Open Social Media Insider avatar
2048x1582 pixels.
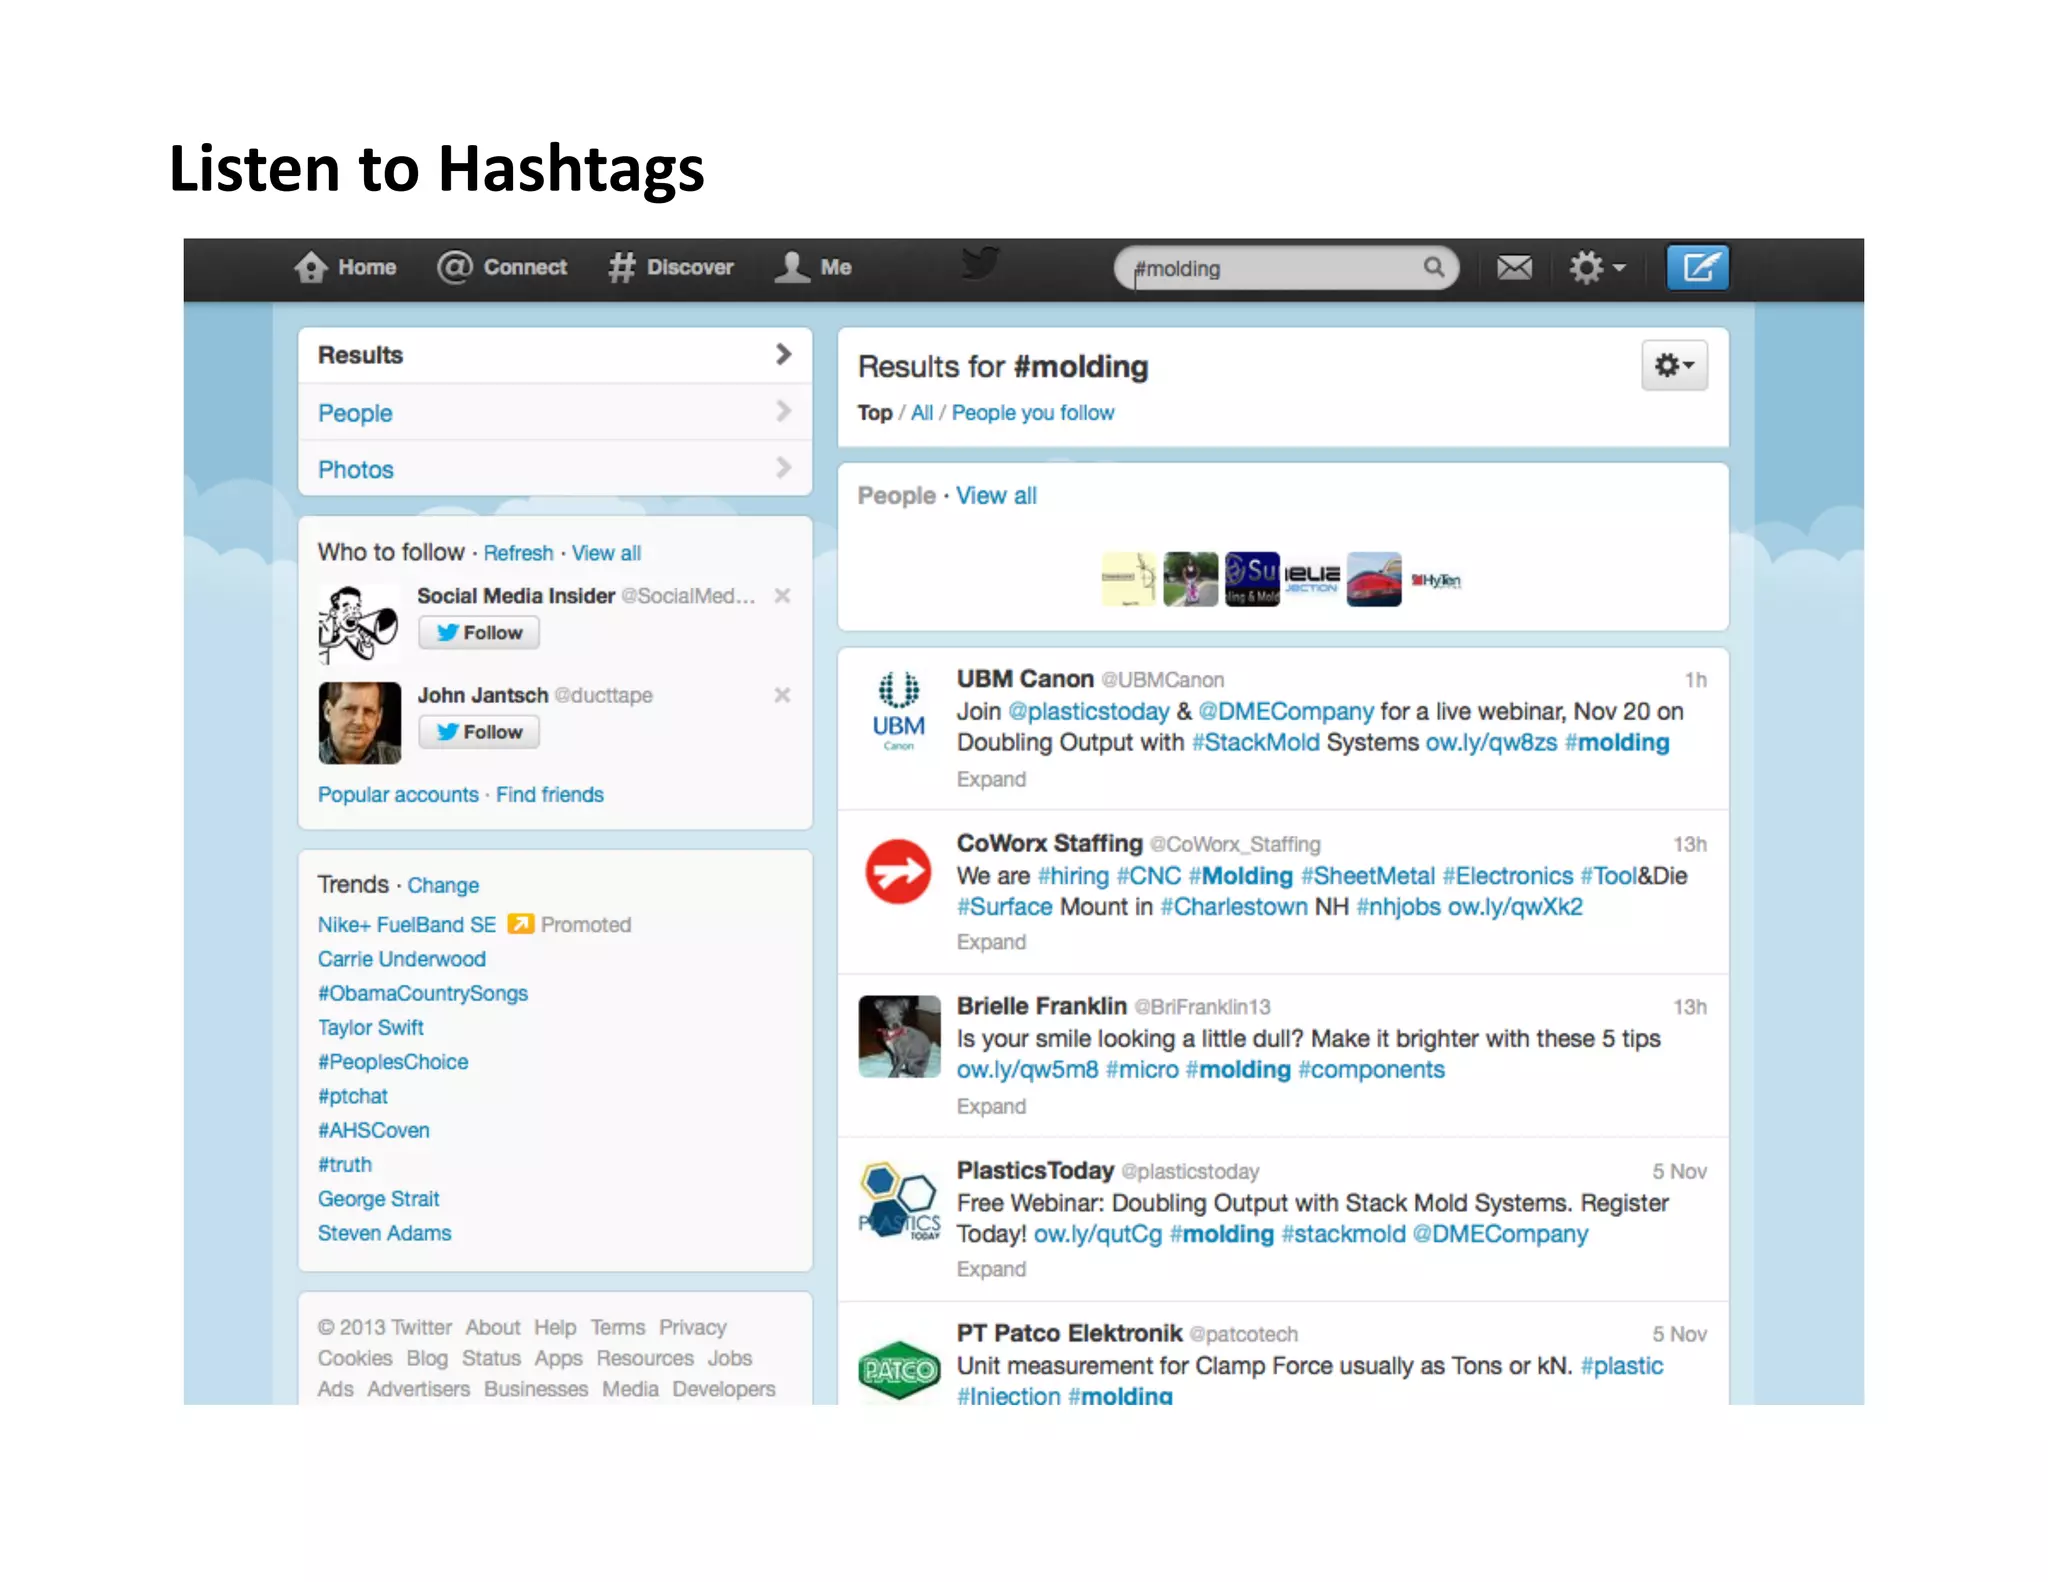359,624
